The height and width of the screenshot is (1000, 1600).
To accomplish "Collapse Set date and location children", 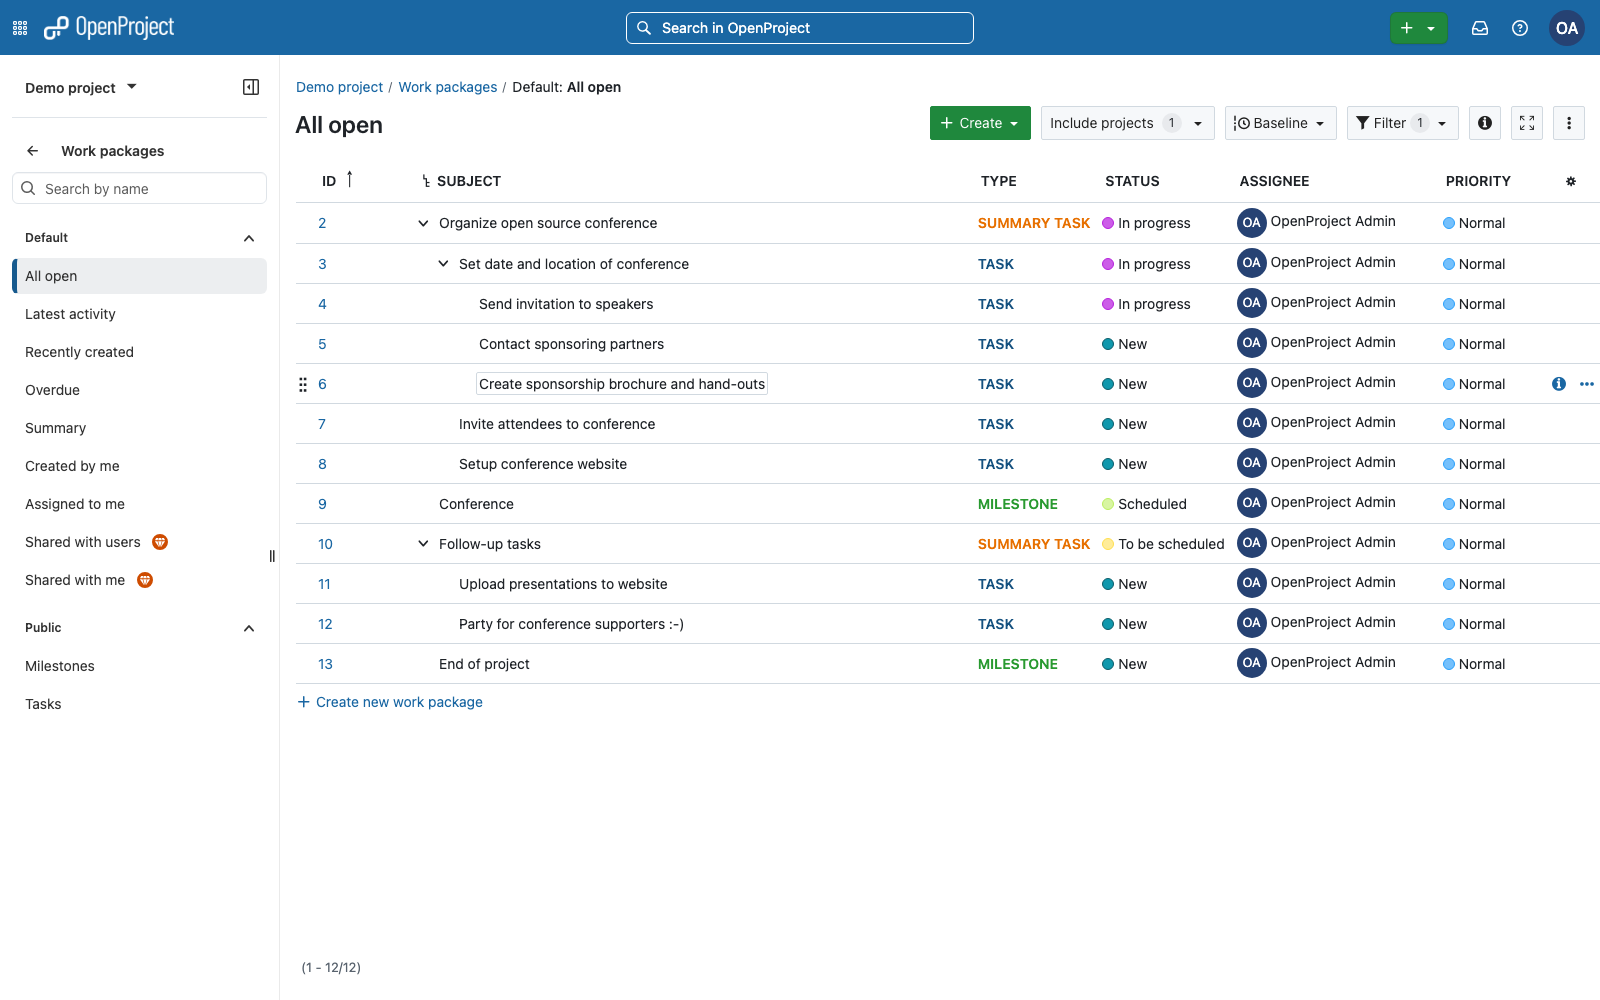I will [443, 264].
